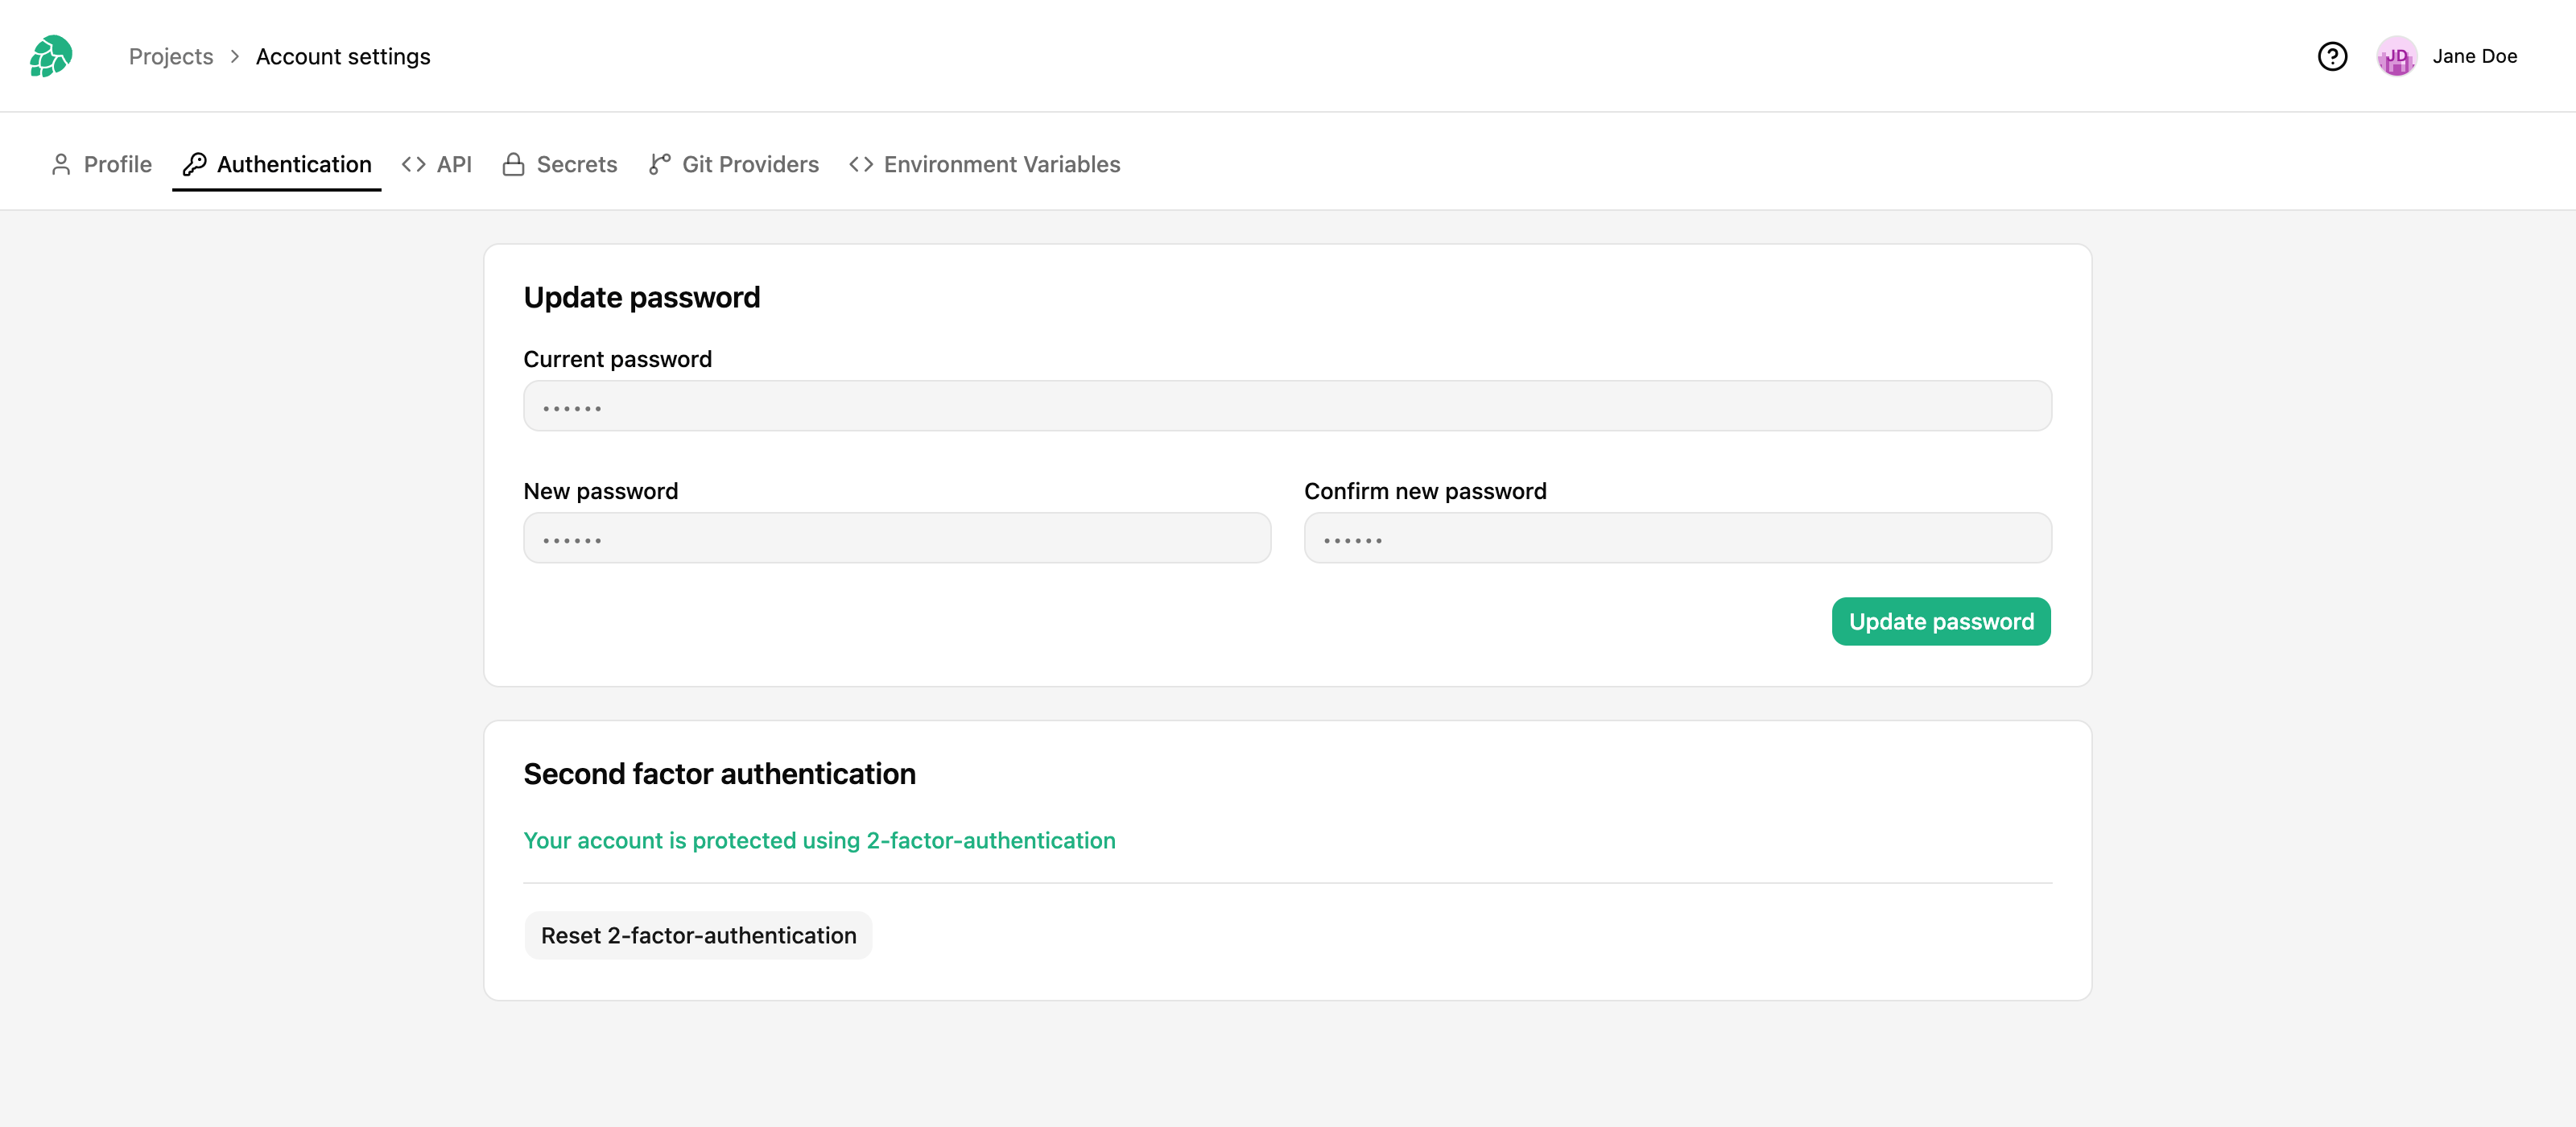Focus the Current password field
The height and width of the screenshot is (1127, 2576).
click(x=1287, y=406)
